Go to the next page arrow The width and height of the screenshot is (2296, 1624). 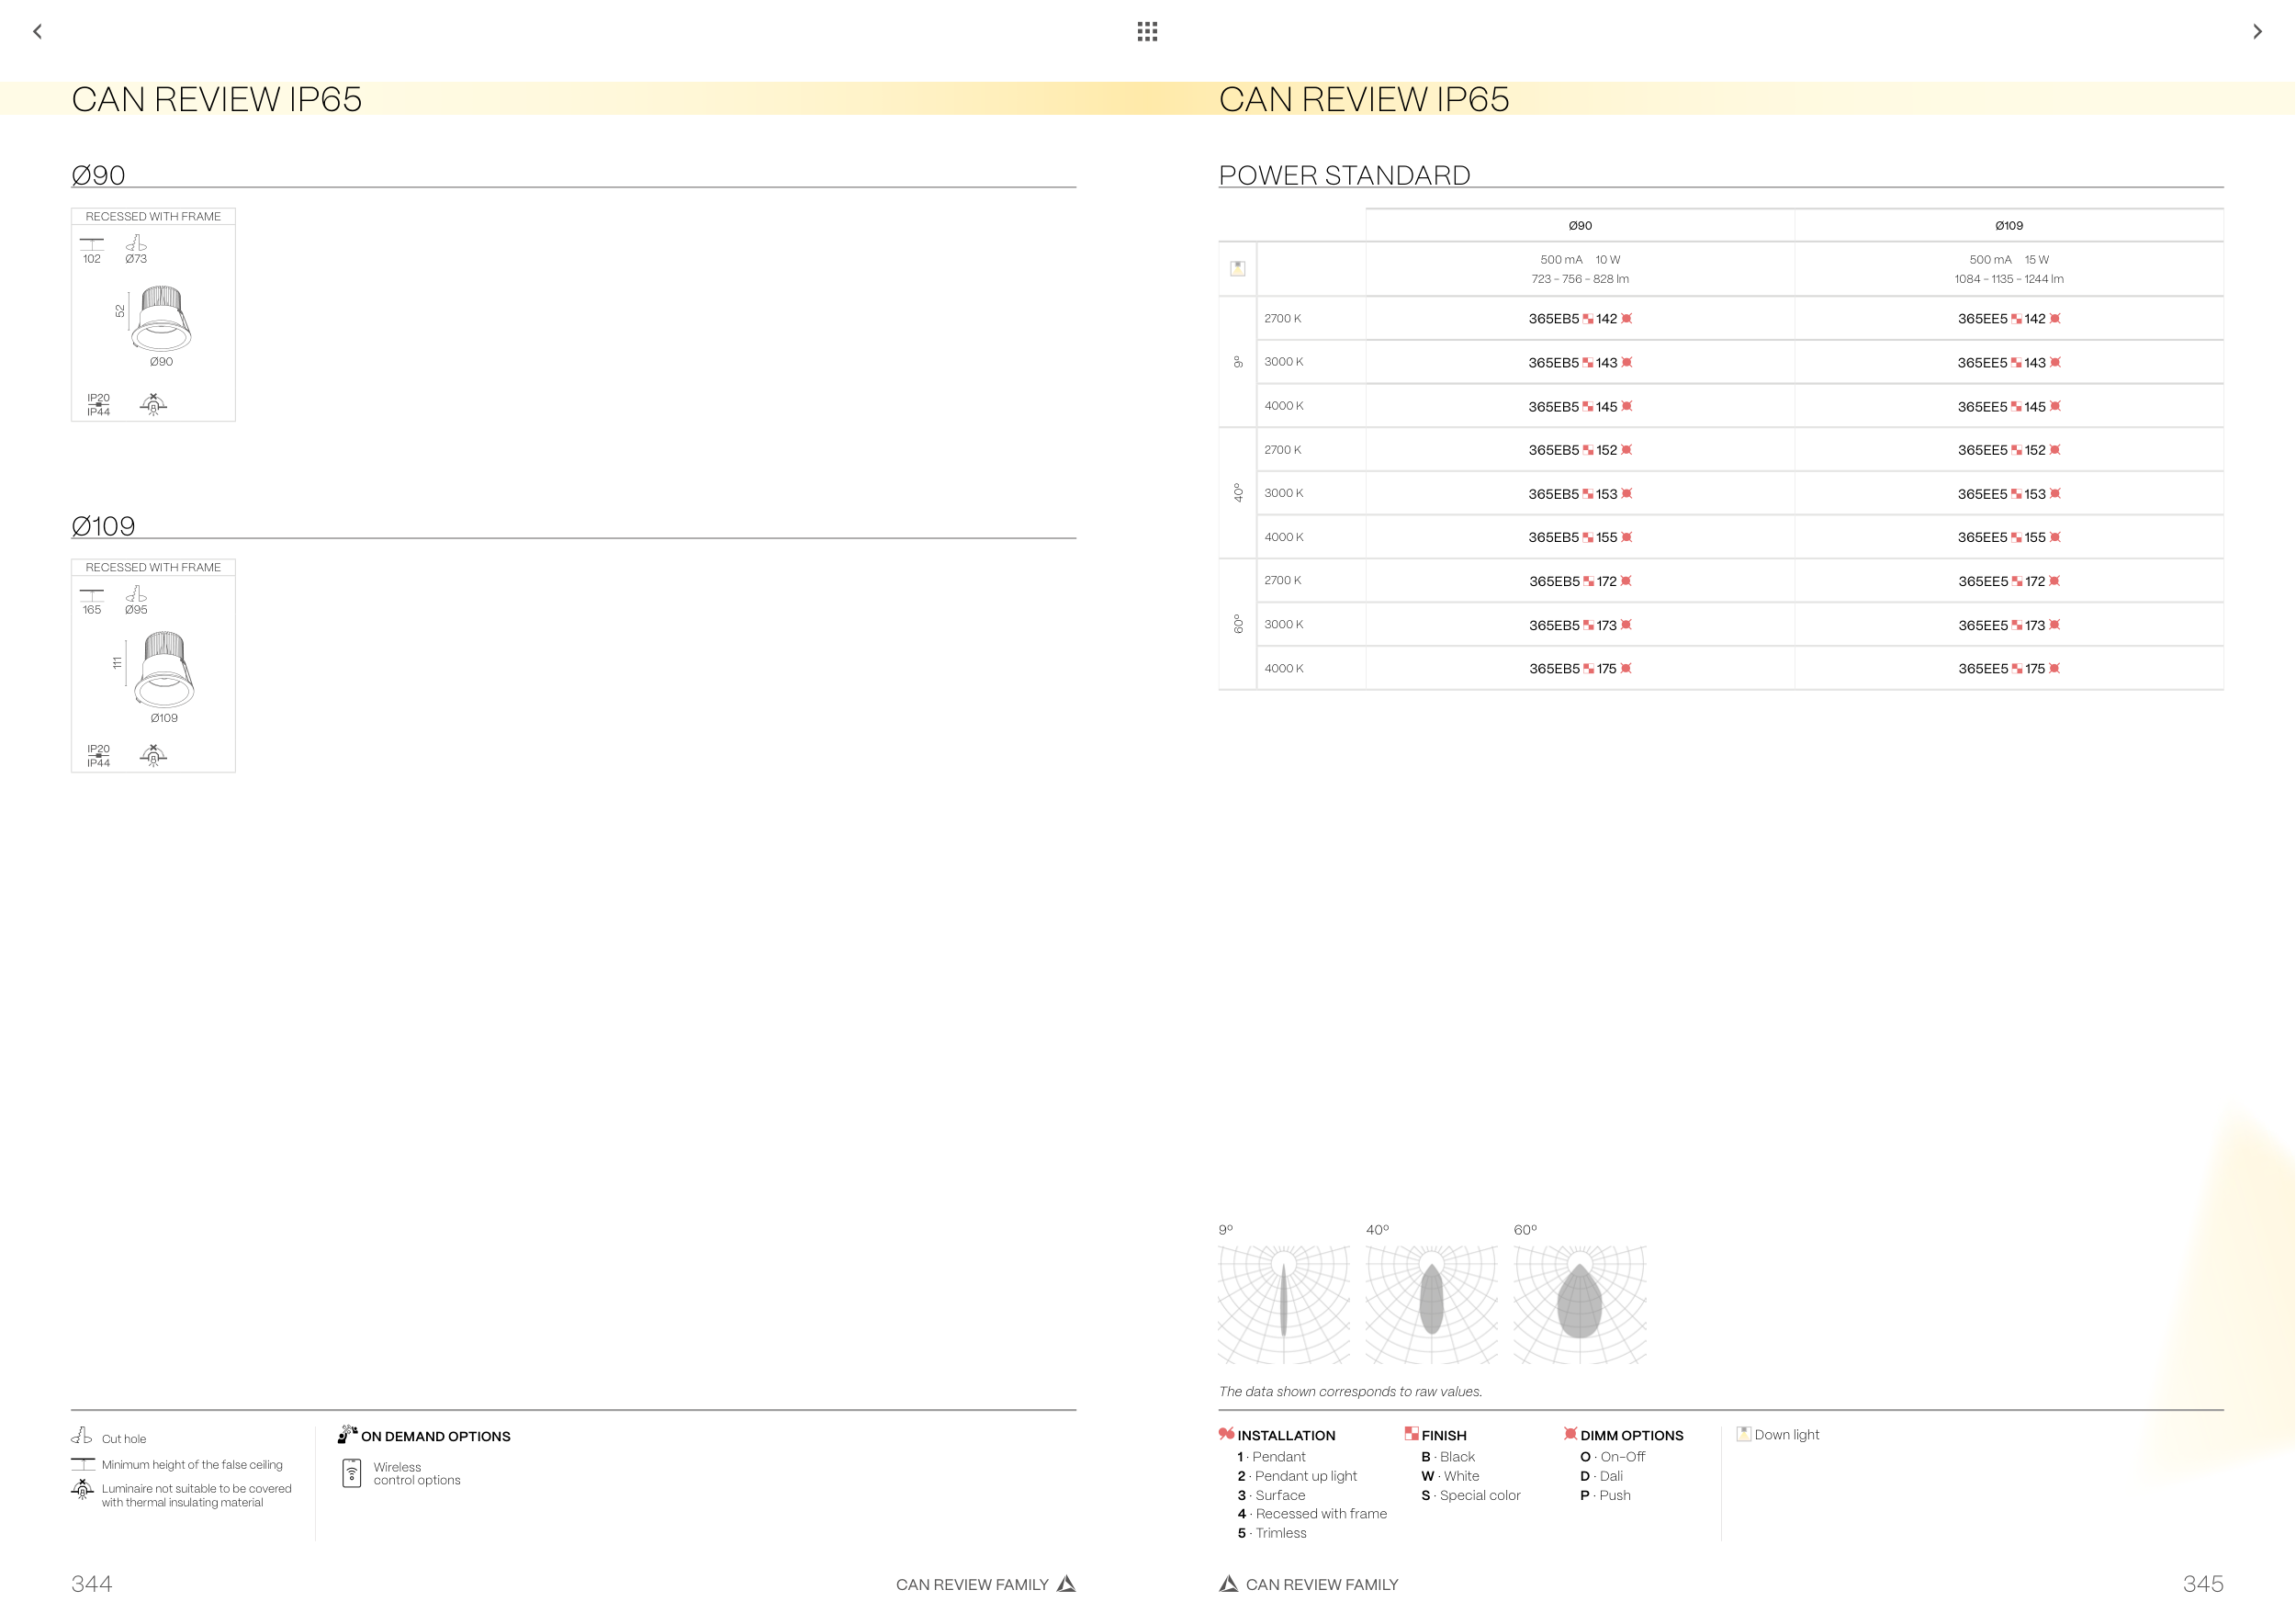pyautogui.click(x=2257, y=32)
